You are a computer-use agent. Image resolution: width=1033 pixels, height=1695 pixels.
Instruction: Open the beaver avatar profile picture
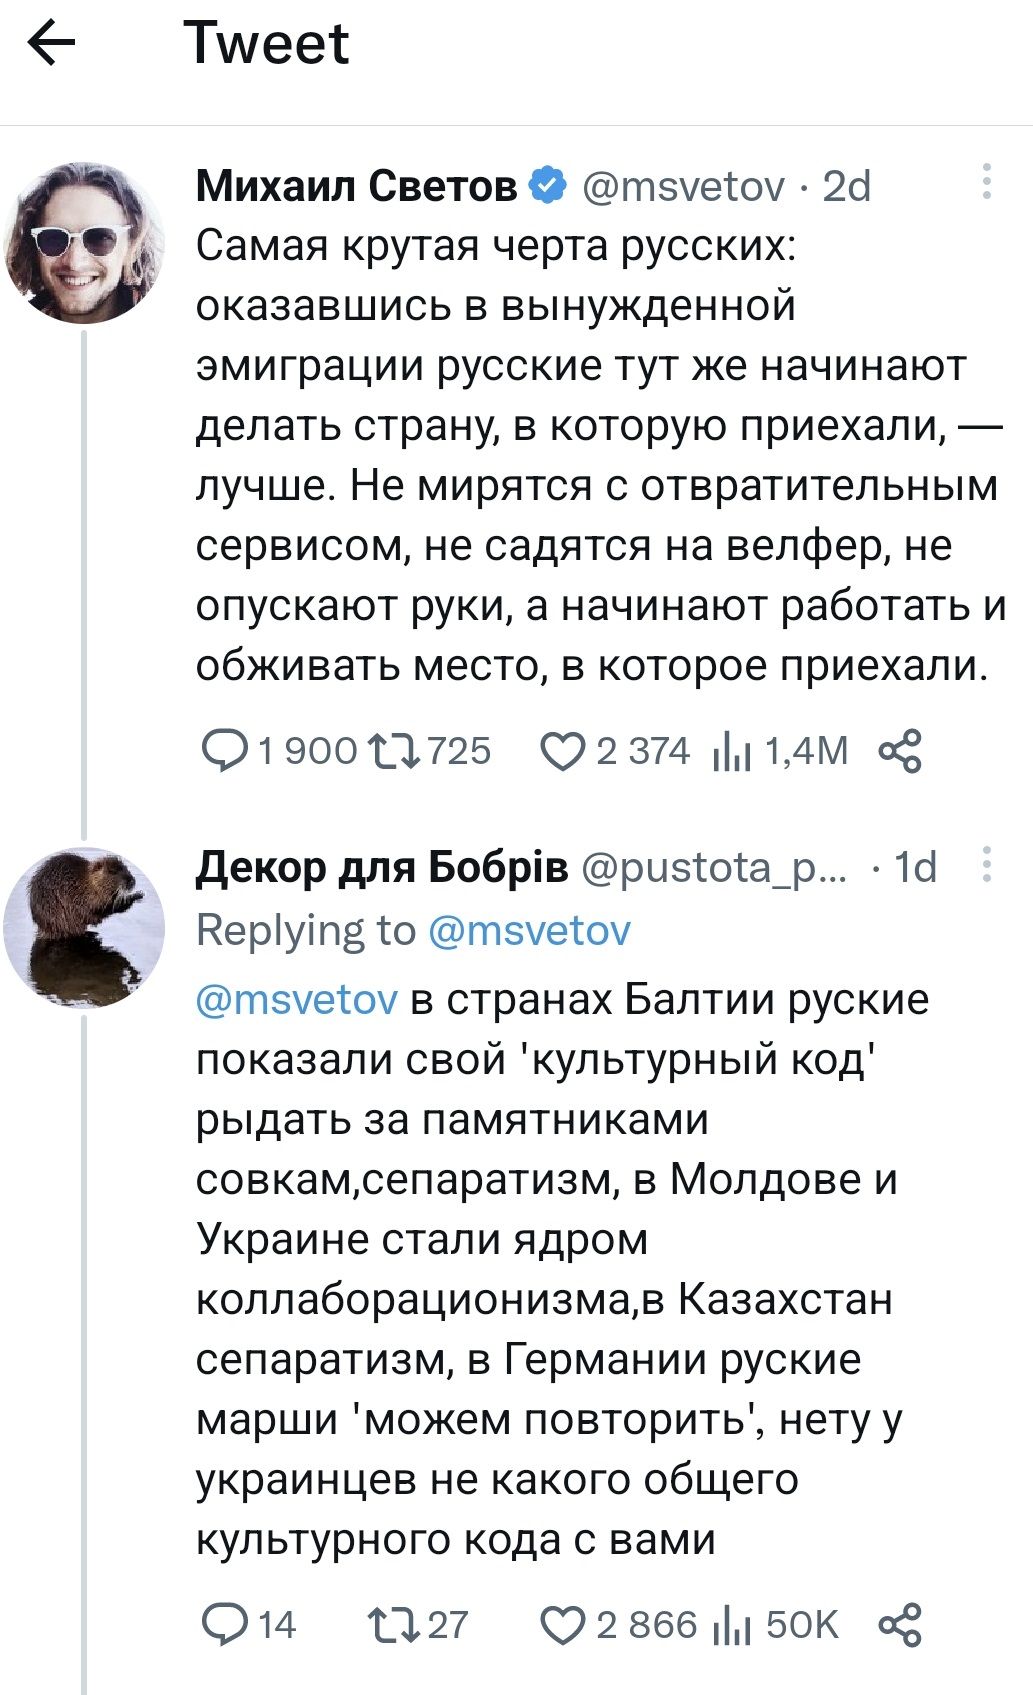click(85, 927)
